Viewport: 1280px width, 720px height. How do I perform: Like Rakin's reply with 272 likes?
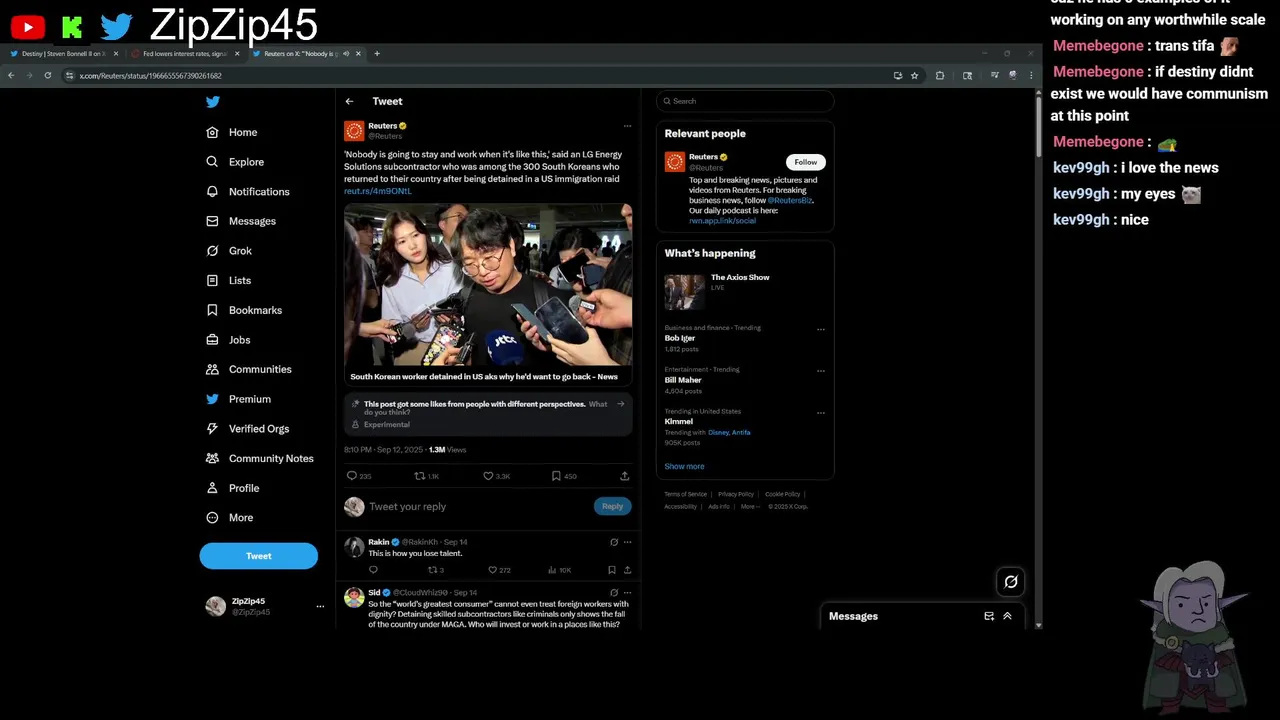[492, 570]
